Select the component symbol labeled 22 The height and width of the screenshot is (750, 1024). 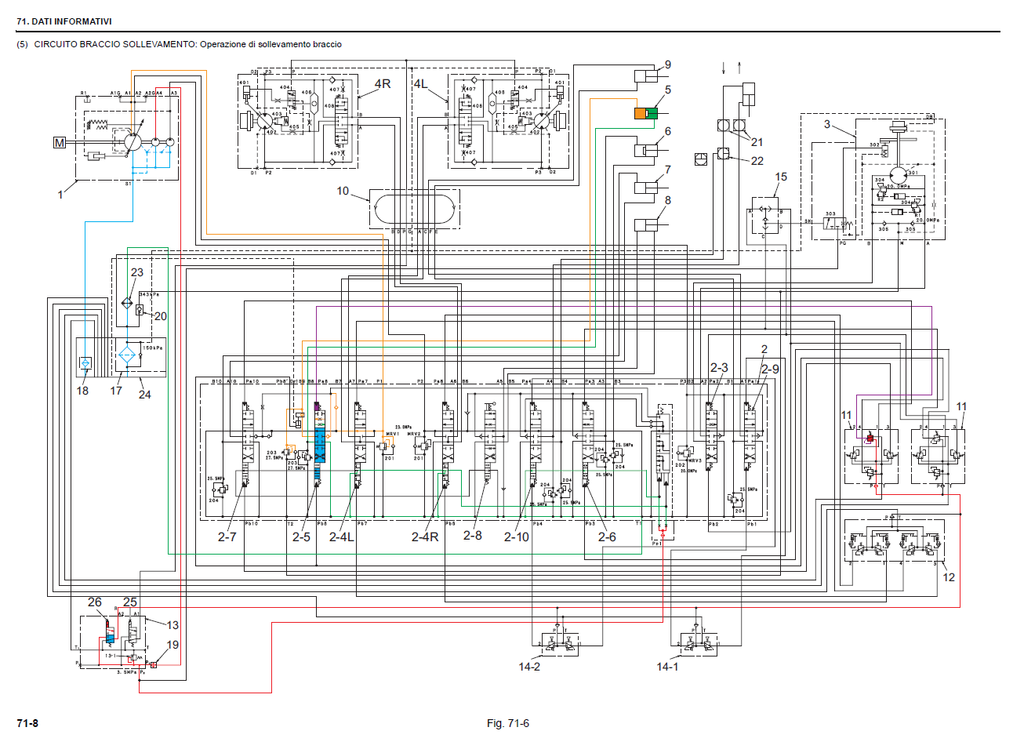(x=722, y=154)
